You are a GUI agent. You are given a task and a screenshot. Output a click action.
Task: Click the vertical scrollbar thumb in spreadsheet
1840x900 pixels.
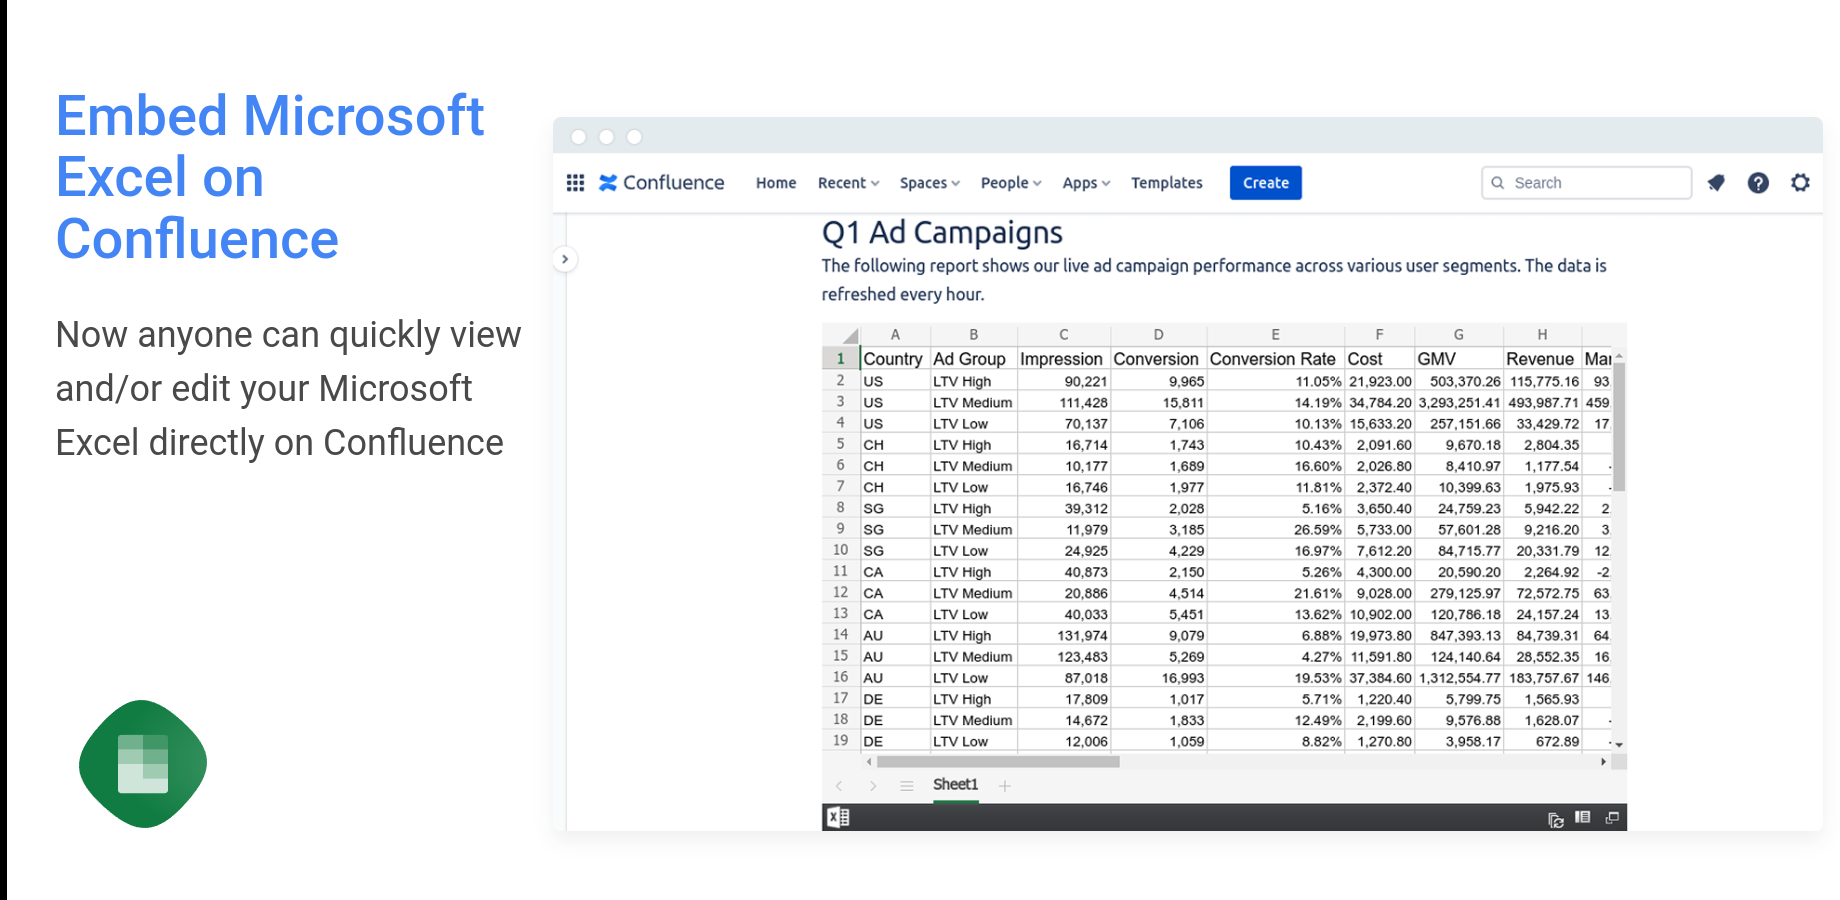pyautogui.click(x=1619, y=427)
